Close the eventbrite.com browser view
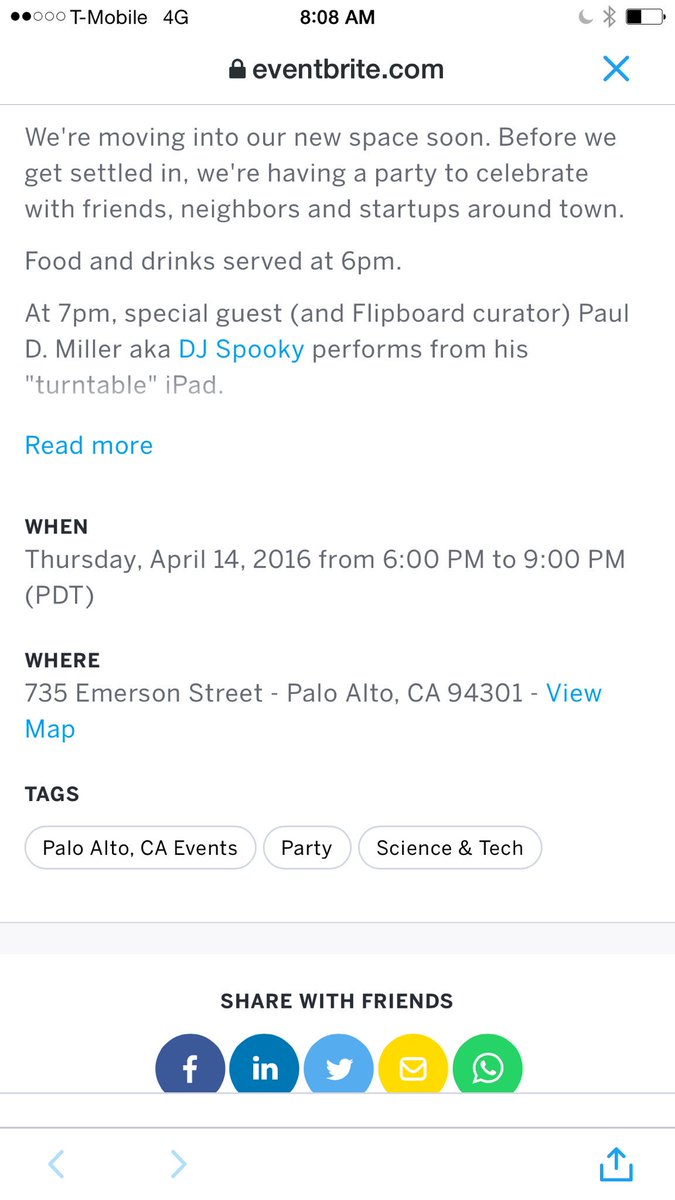 (616, 68)
